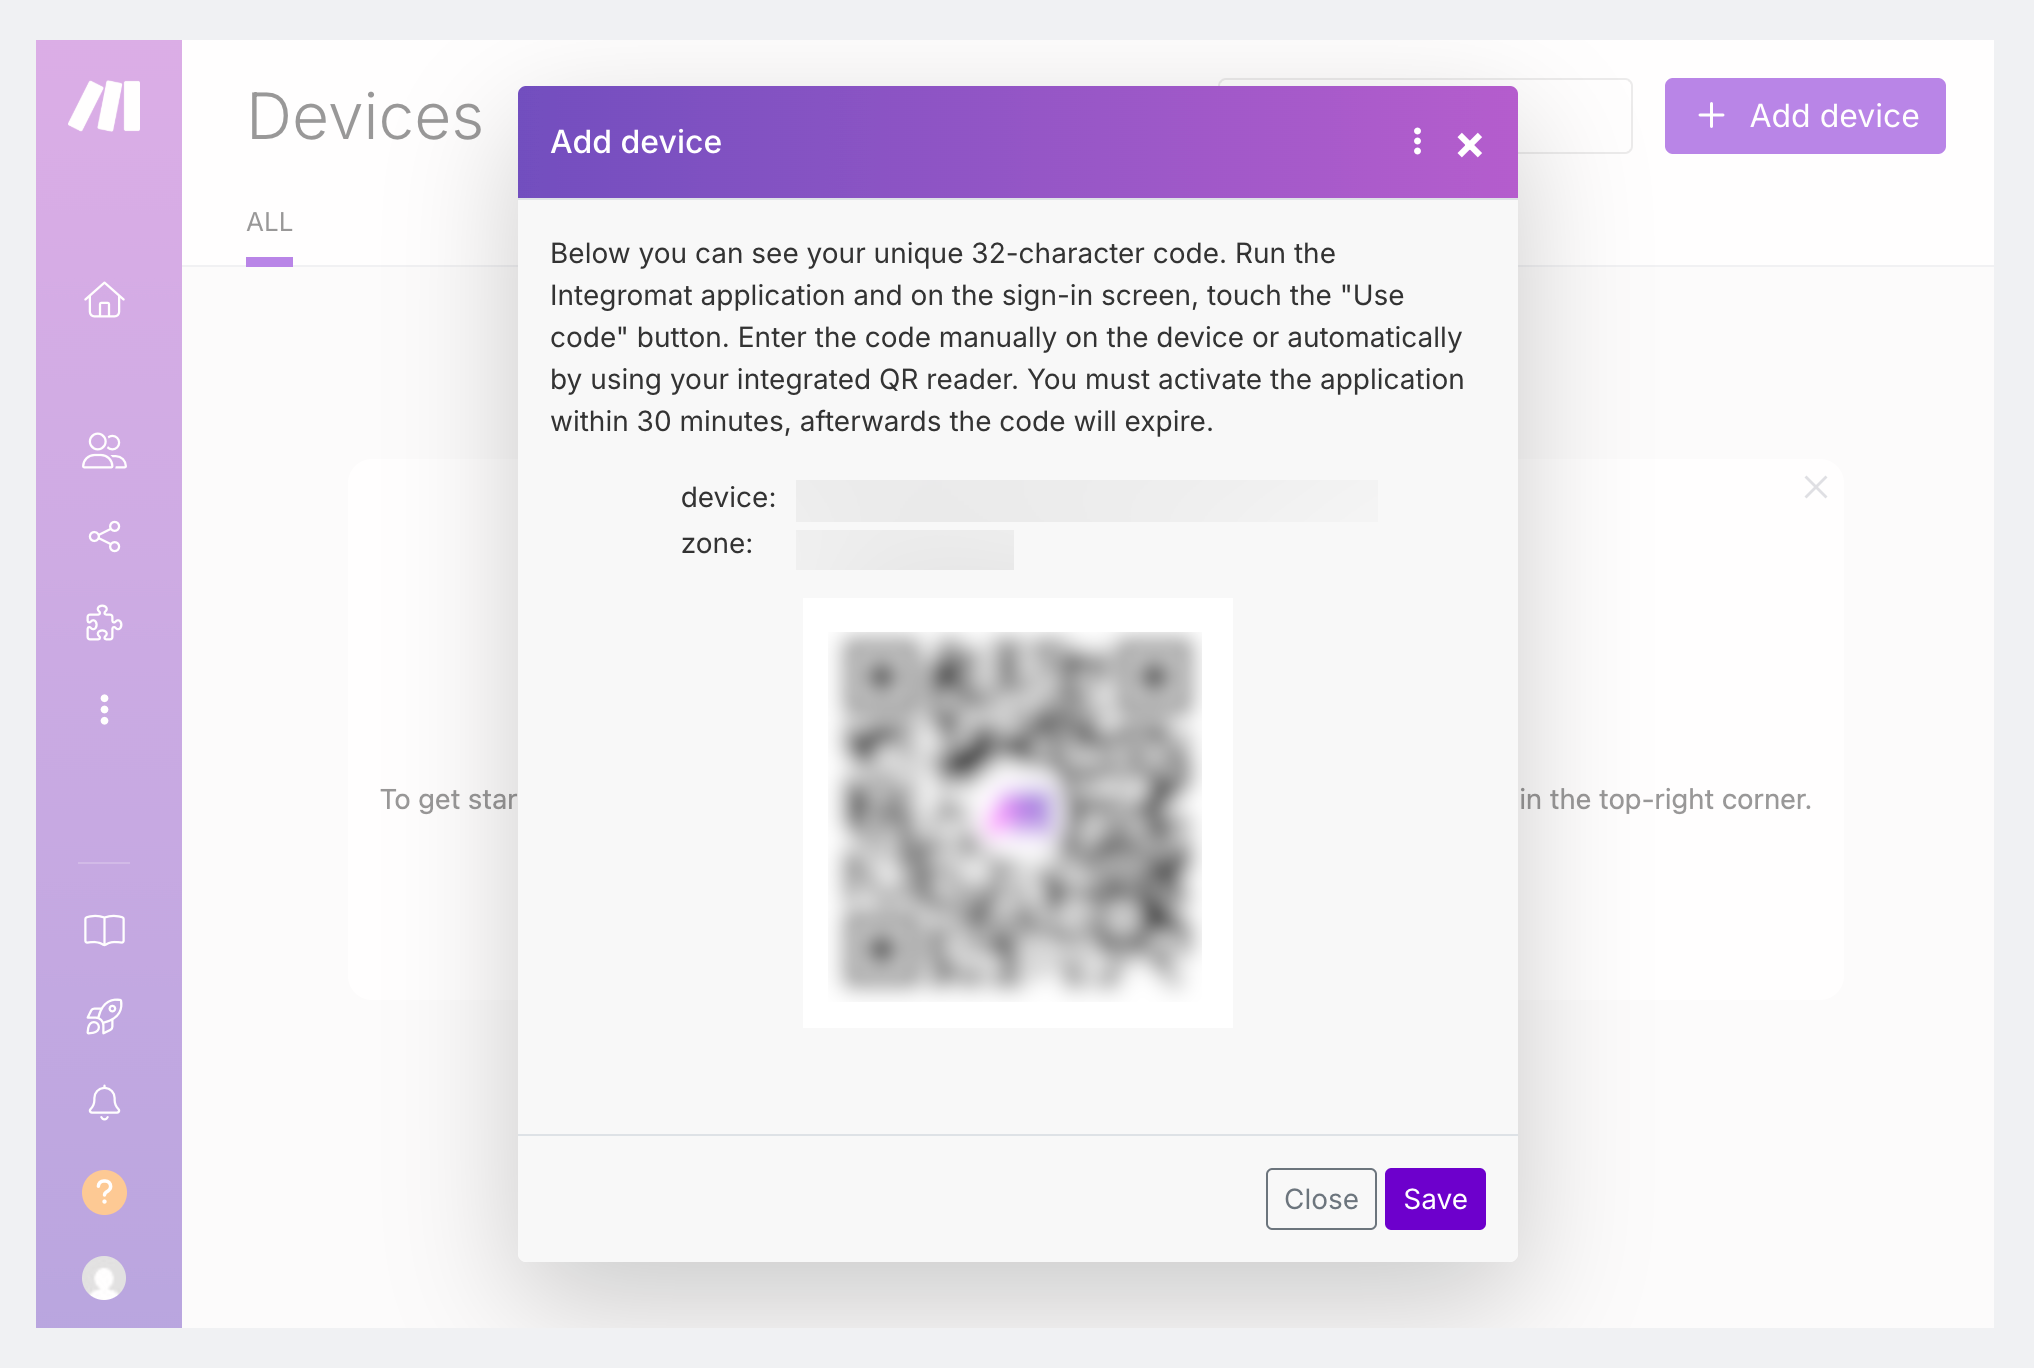Click the Make logo in sidebar

click(104, 106)
